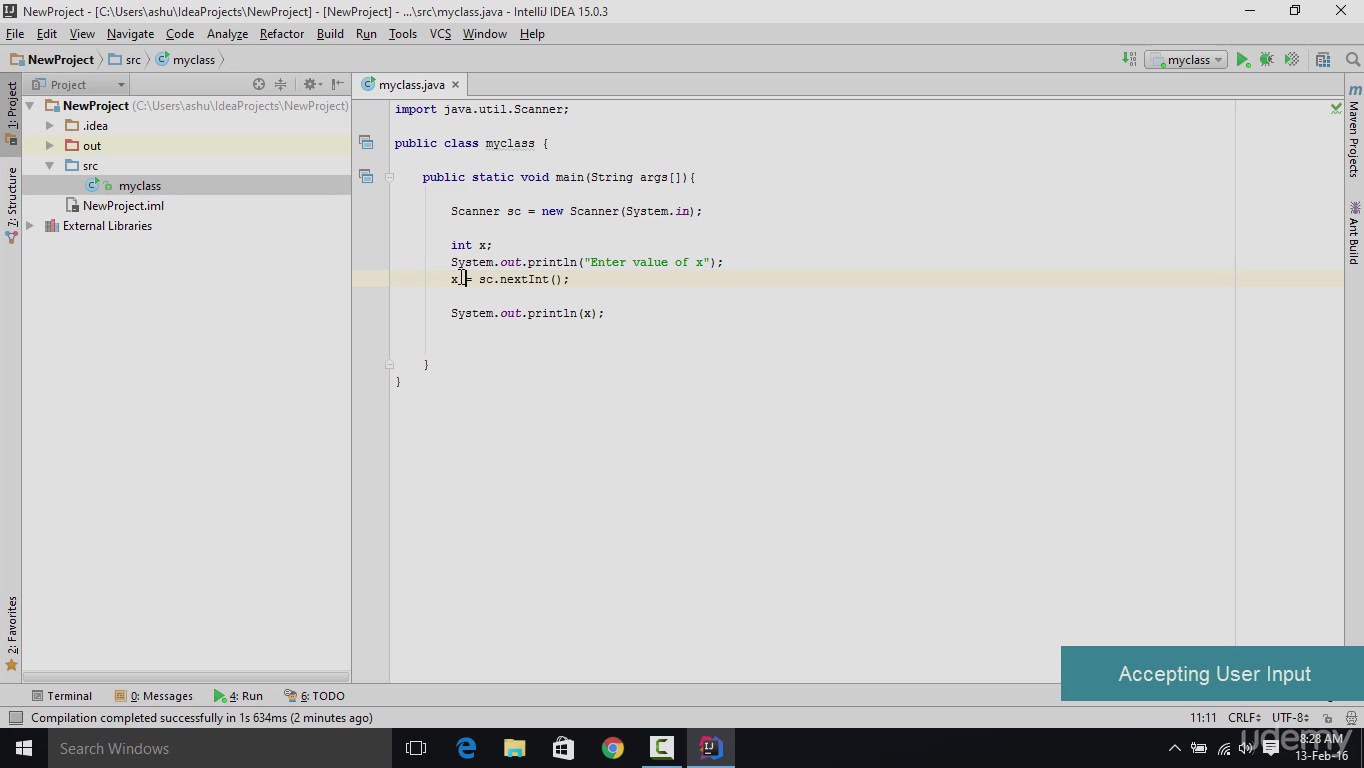Select the myclass.java editor tab
The image size is (1364, 768).
point(410,85)
